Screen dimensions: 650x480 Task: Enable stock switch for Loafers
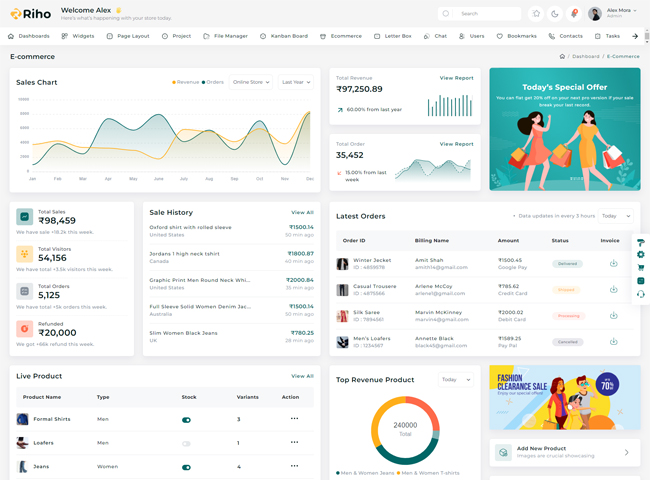pyautogui.click(x=186, y=443)
